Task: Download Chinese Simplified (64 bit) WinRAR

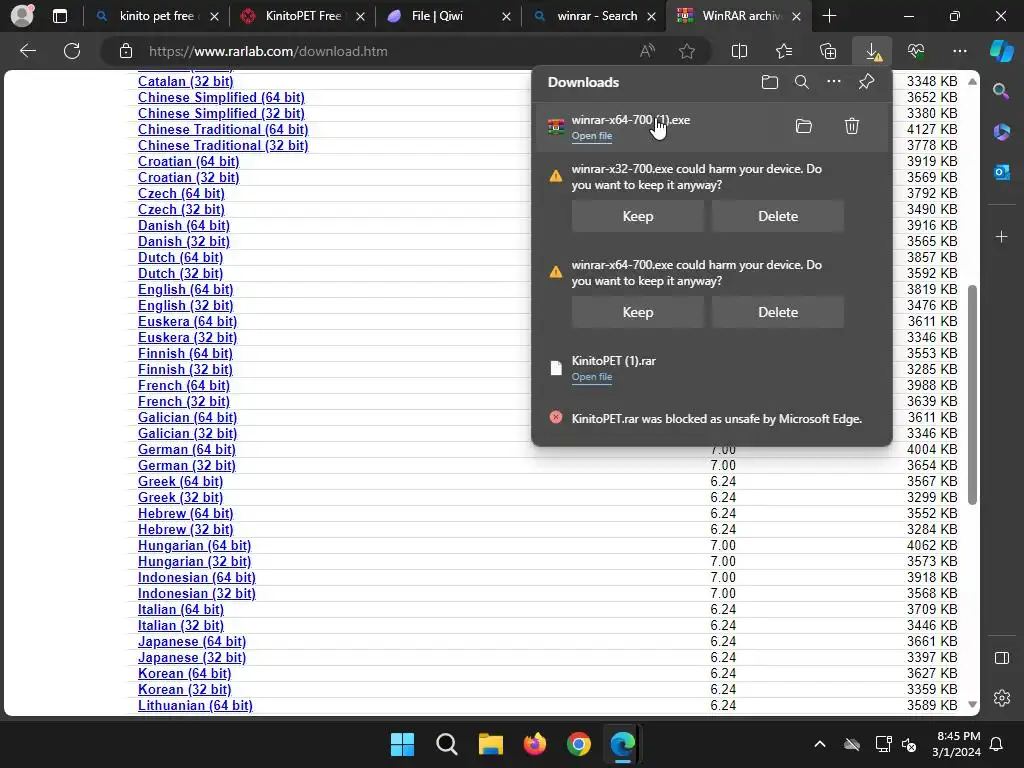Action: 221,97
